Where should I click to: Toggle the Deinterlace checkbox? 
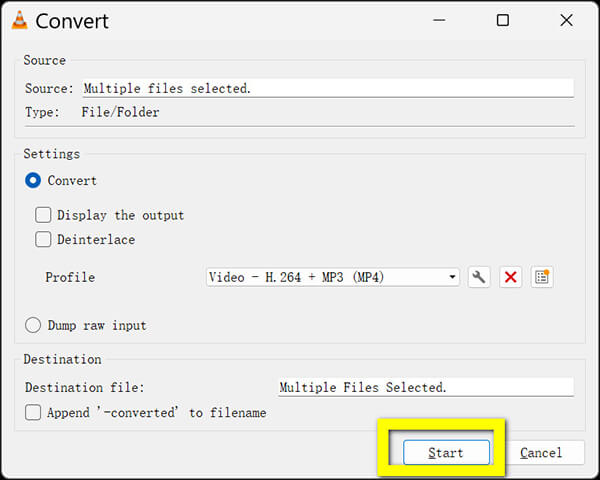click(43, 240)
